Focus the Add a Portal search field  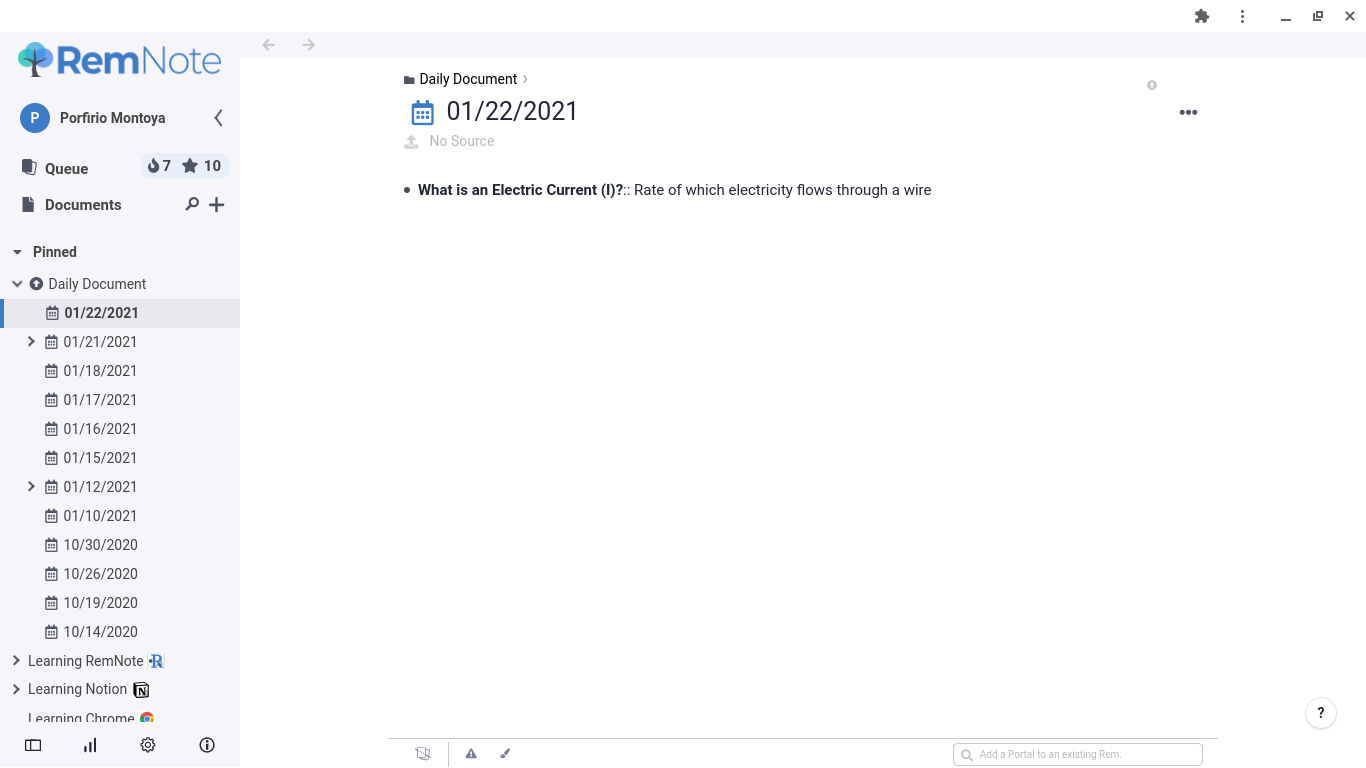[1078, 754]
